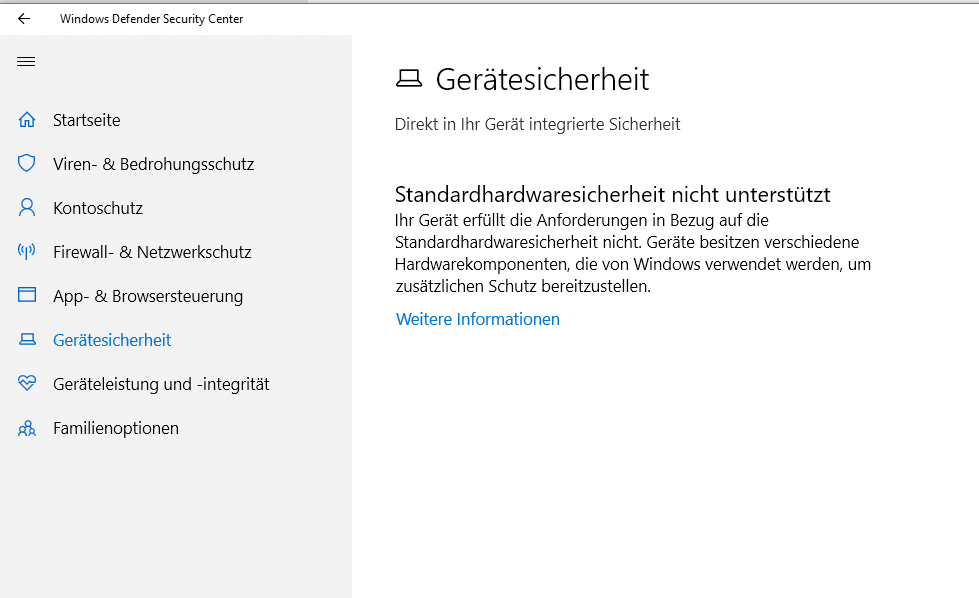The height and width of the screenshot is (598, 979).
Task: Open Geräteleistung und -integrität page
Action: coord(161,385)
